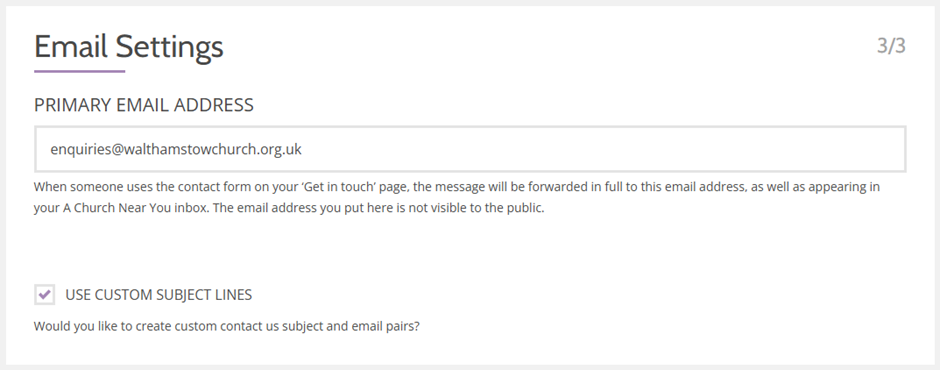This screenshot has height=370, width=940.
Task: Click the purple checkmark icon
Action: point(44,294)
